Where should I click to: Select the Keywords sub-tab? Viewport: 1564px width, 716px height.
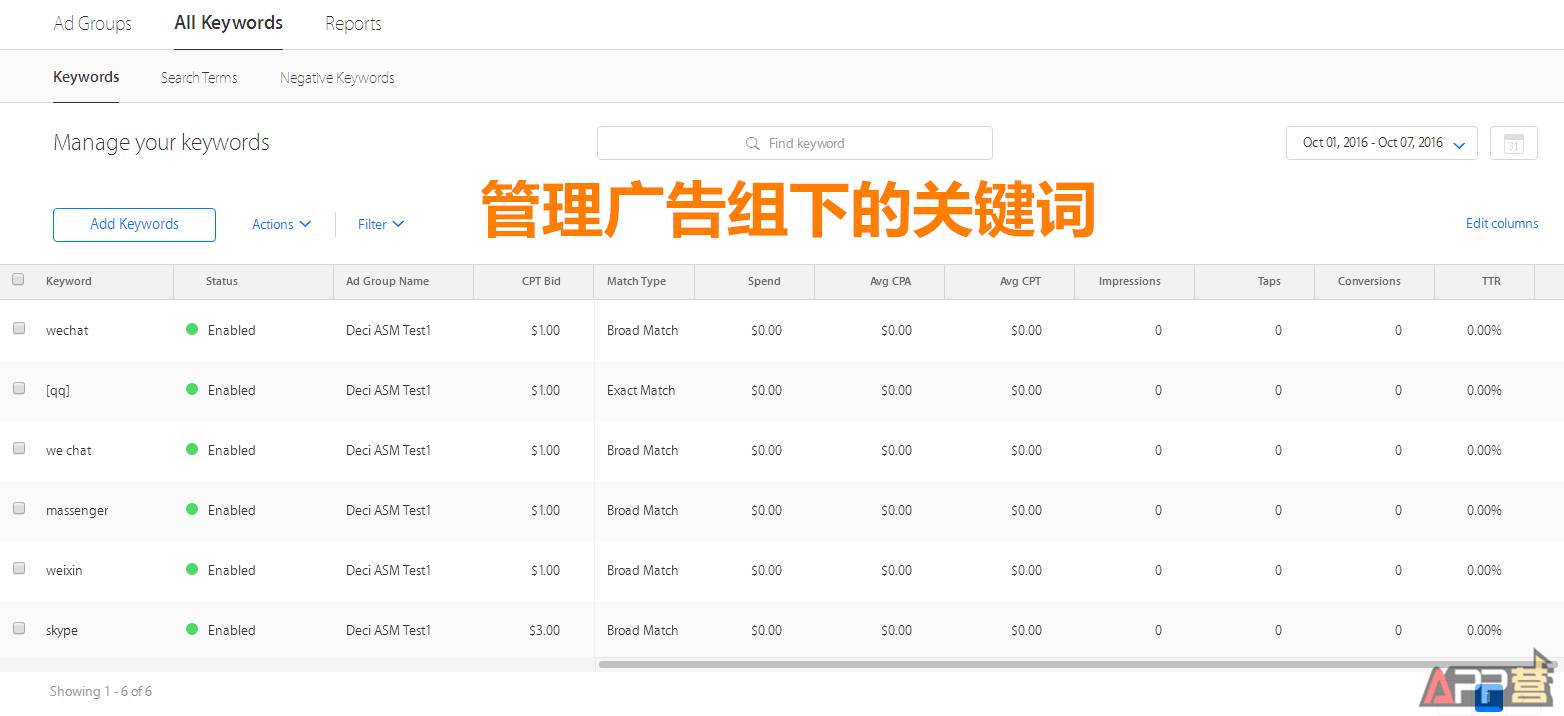click(86, 77)
